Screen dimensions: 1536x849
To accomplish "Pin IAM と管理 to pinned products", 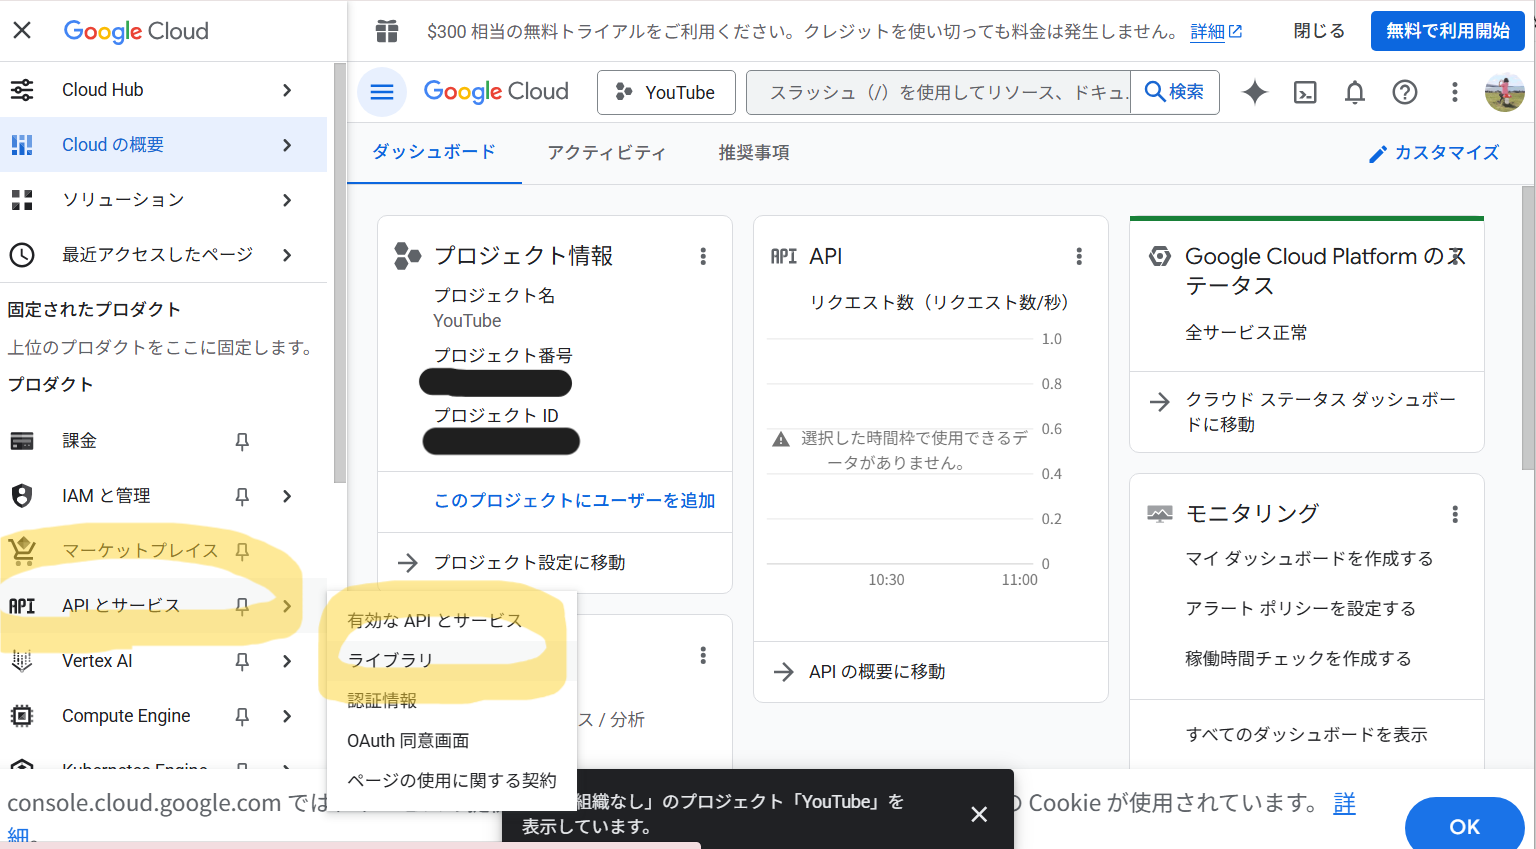I will tap(242, 496).
